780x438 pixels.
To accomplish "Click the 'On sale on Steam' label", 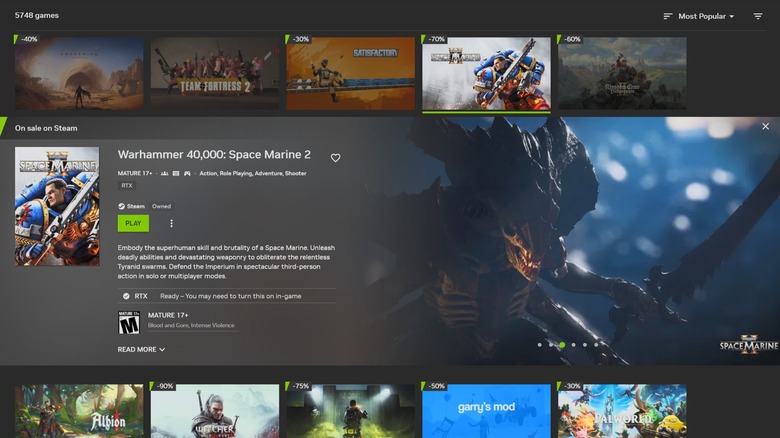I will tap(46, 128).
